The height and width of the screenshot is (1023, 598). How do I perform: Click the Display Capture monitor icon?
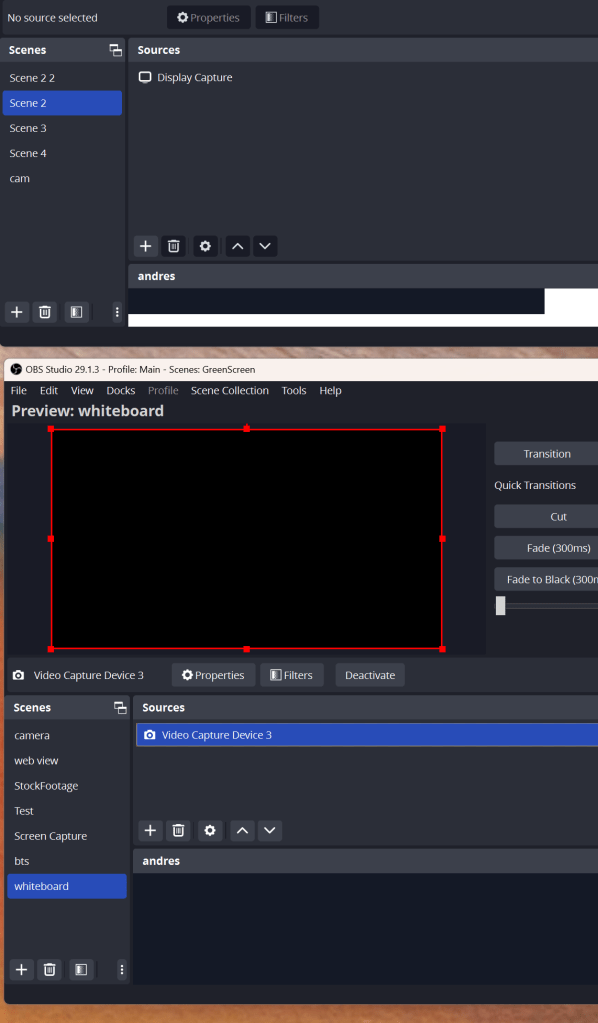pos(145,77)
